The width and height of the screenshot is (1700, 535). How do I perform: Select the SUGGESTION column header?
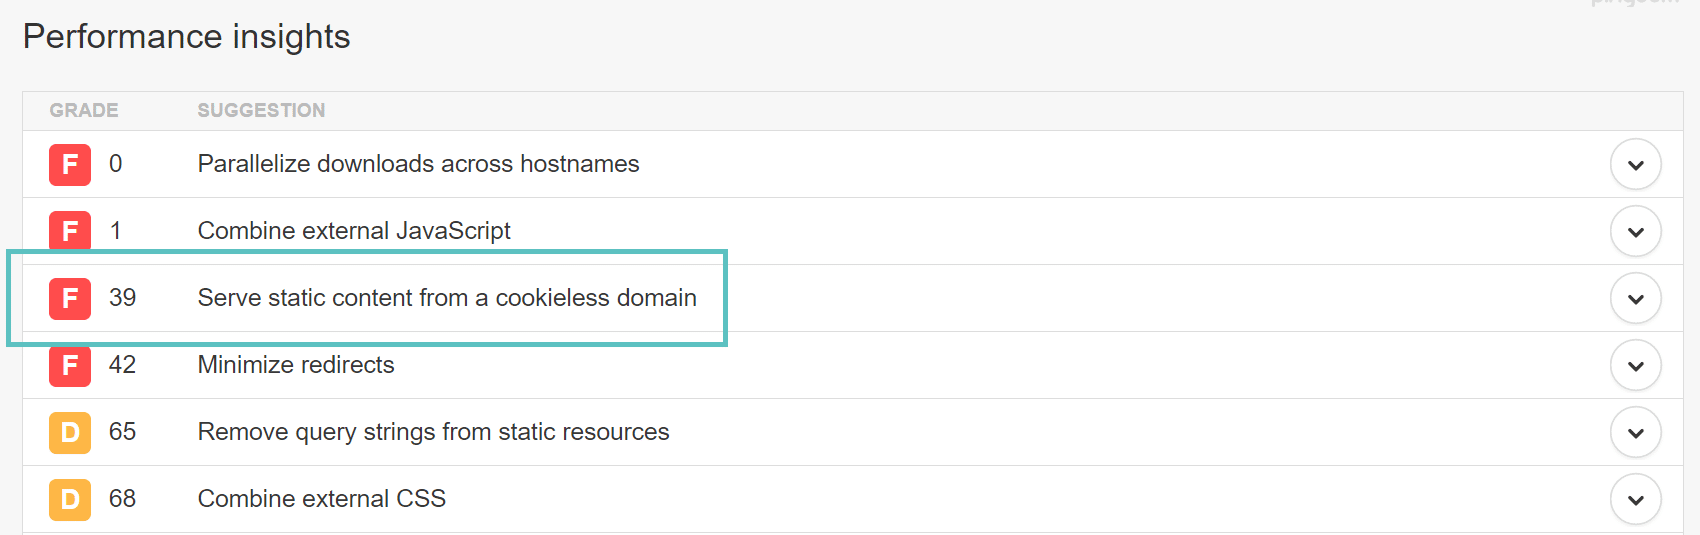coord(261,110)
